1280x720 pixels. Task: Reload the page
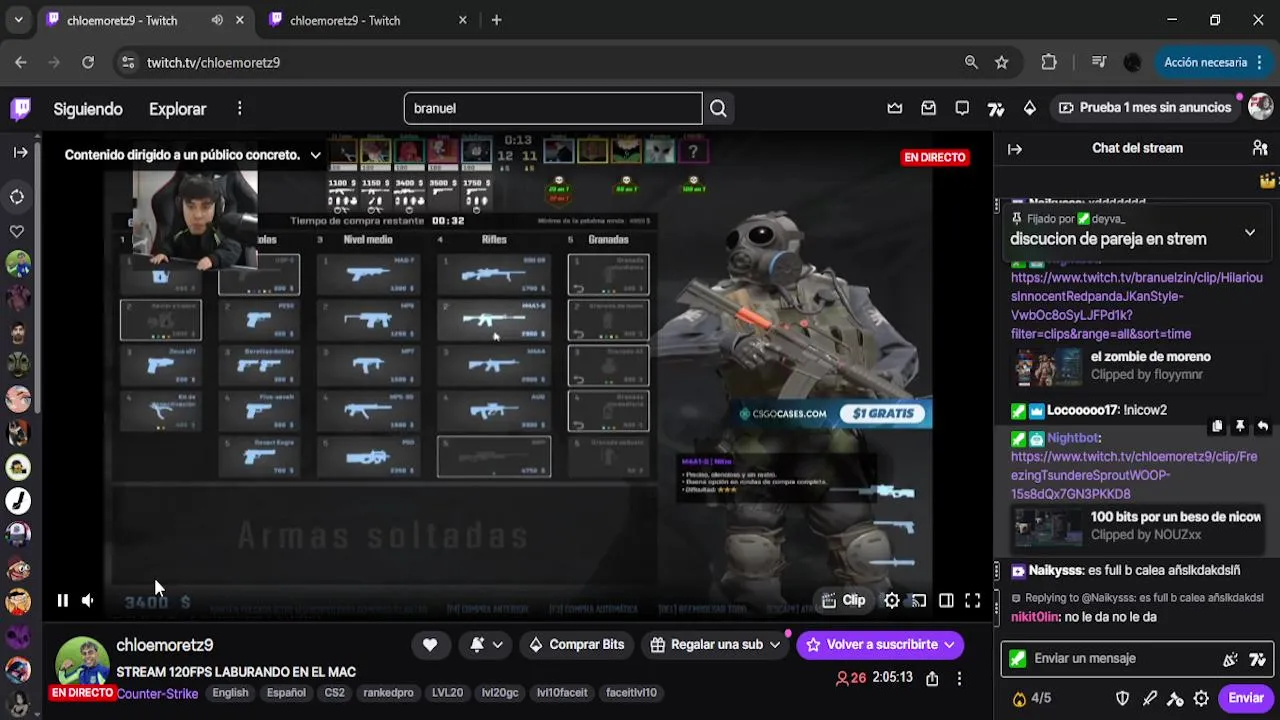88,62
